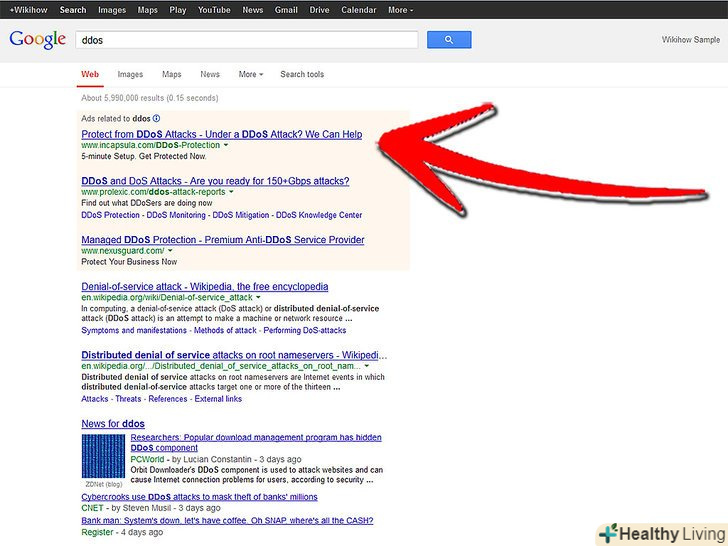Open Bank man: System's down article
Screen dimensions: 728x546
pos(227,520)
